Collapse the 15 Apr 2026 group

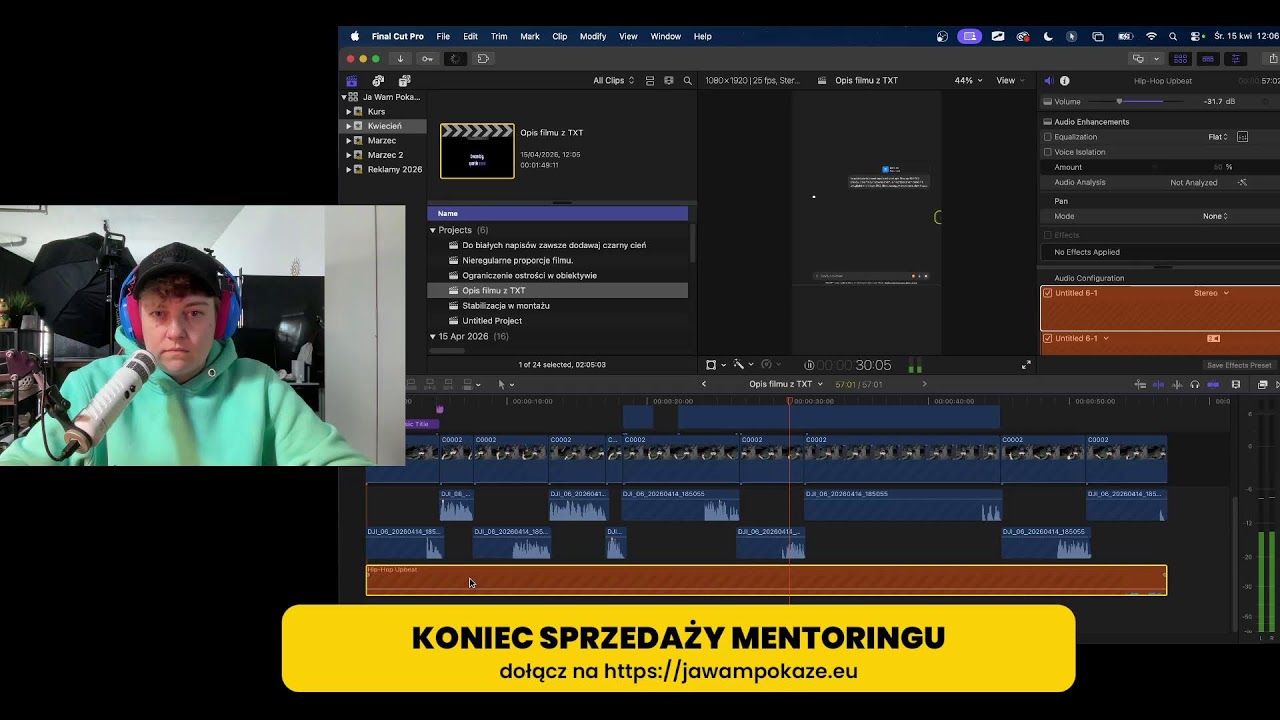pyautogui.click(x=433, y=336)
